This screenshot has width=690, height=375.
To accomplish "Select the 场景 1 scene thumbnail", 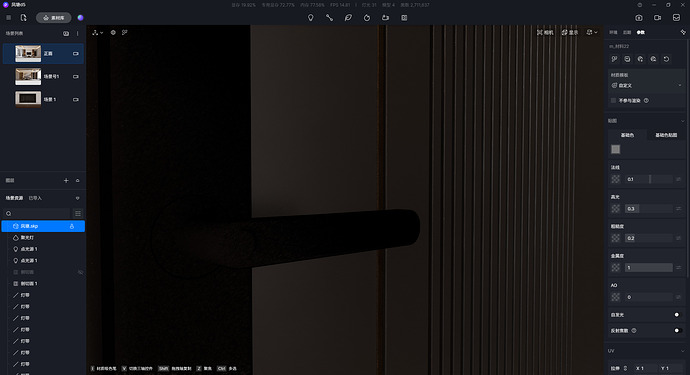I will coord(28,99).
